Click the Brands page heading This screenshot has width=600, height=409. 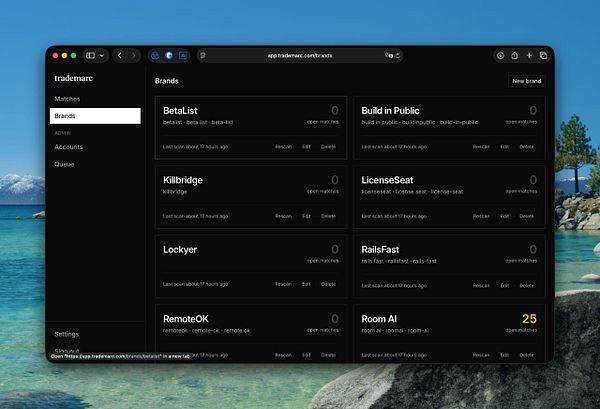[x=166, y=81]
